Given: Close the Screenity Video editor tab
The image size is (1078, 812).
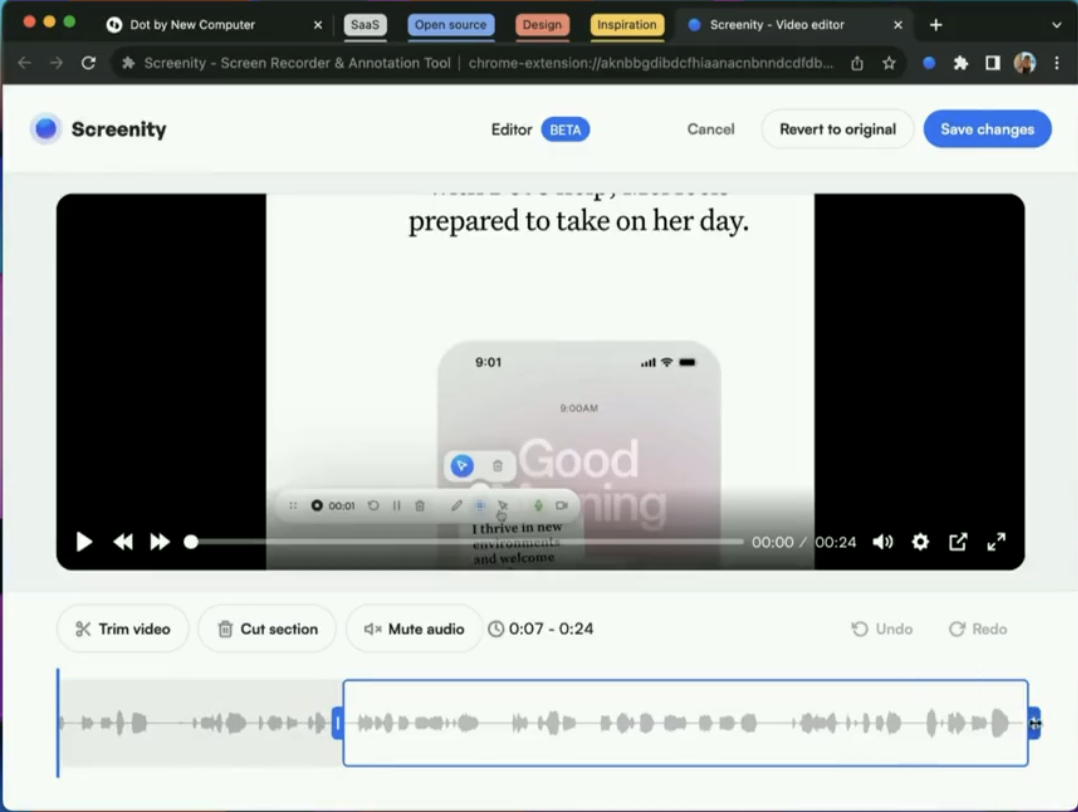Looking at the screenshot, I should pos(897,25).
